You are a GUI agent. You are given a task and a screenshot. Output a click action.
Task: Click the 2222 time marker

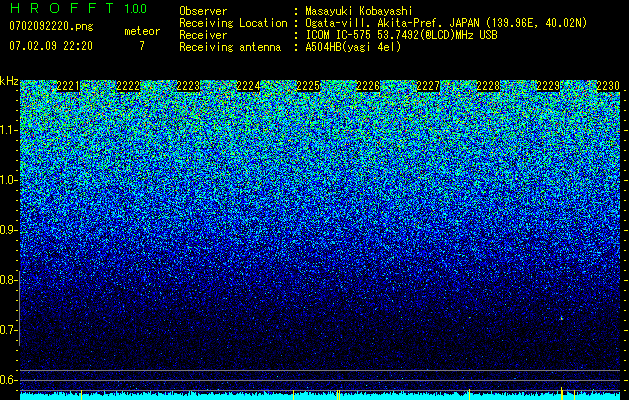coord(128,86)
